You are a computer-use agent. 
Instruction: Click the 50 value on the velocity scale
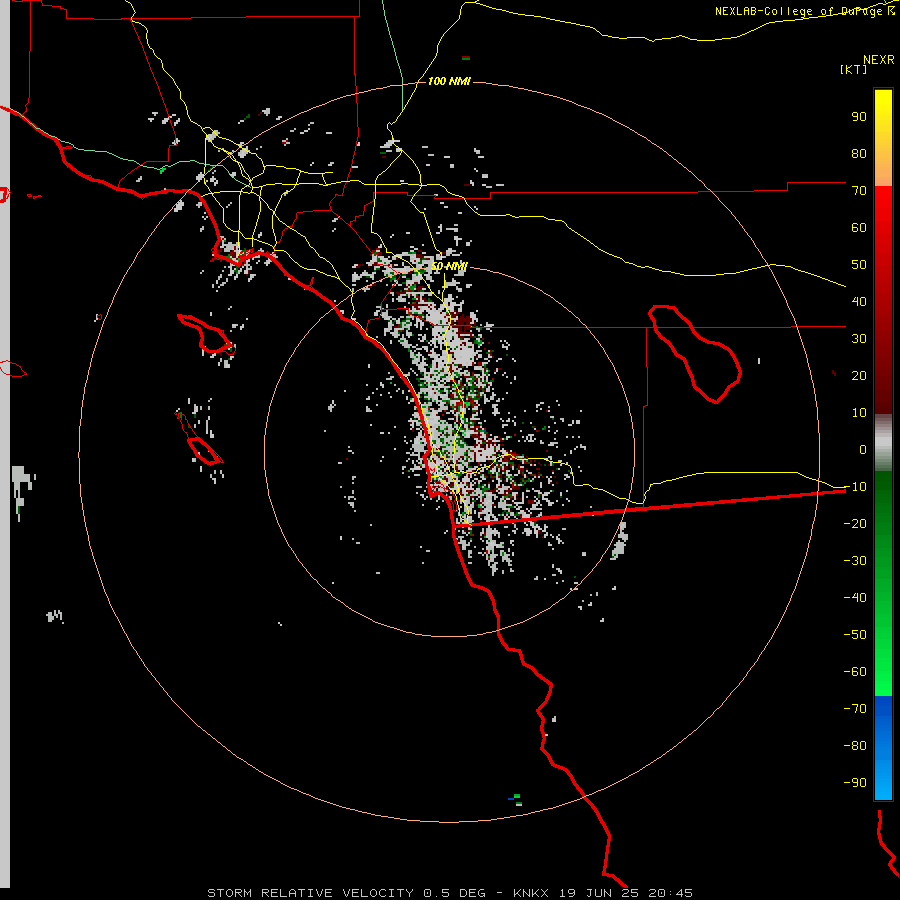tap(859, 265)
